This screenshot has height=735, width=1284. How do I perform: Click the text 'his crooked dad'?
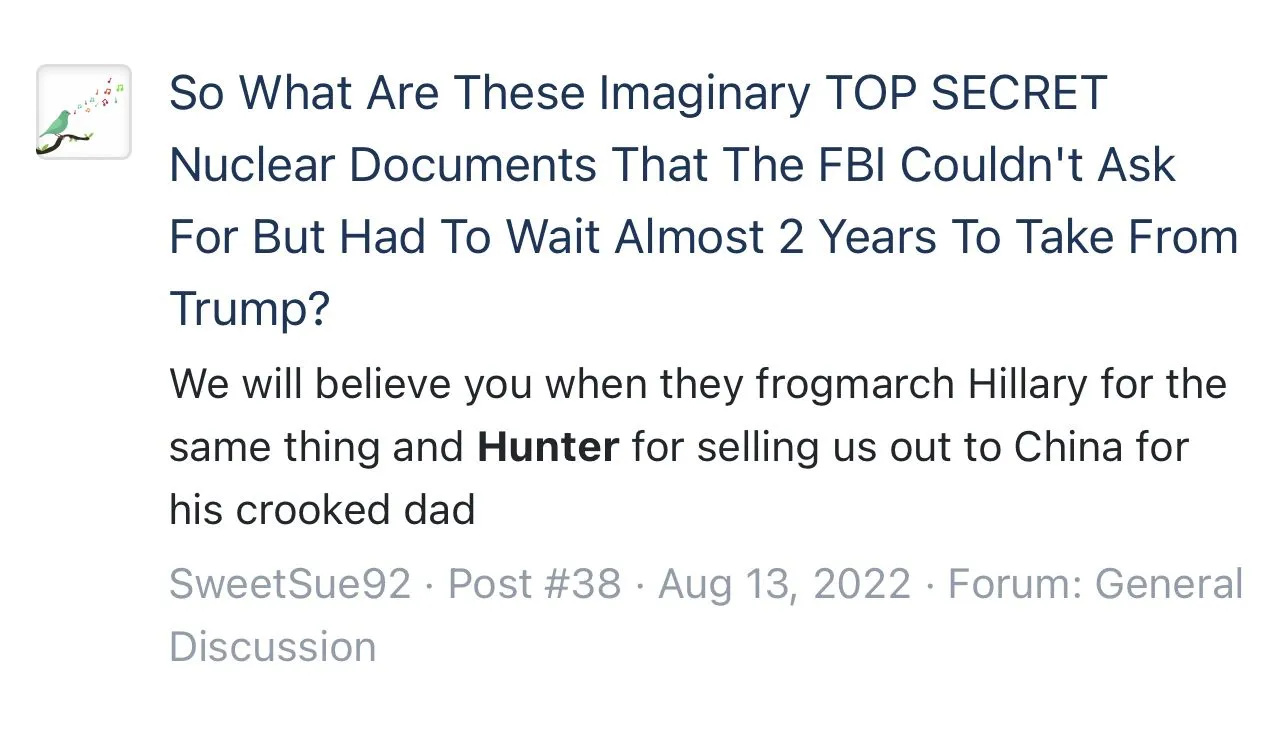pyautogui.click(x=322, y=510)
